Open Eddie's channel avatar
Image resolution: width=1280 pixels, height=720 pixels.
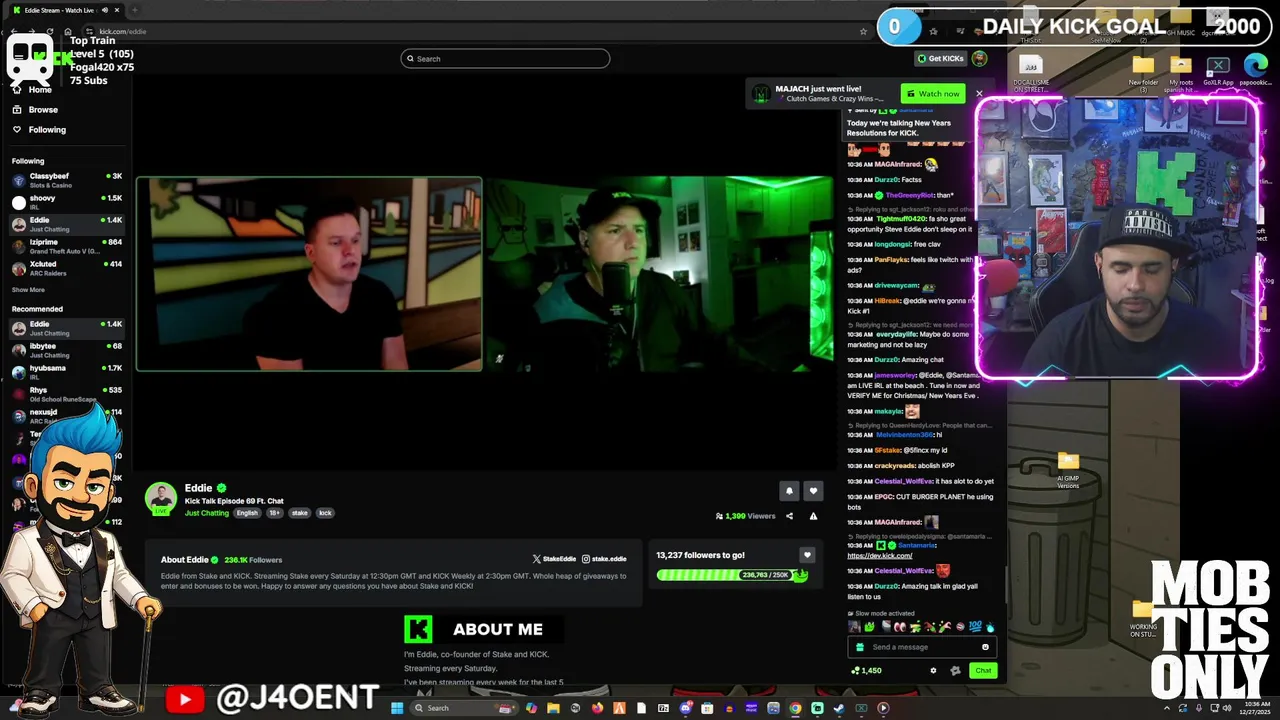click(161, 499)
